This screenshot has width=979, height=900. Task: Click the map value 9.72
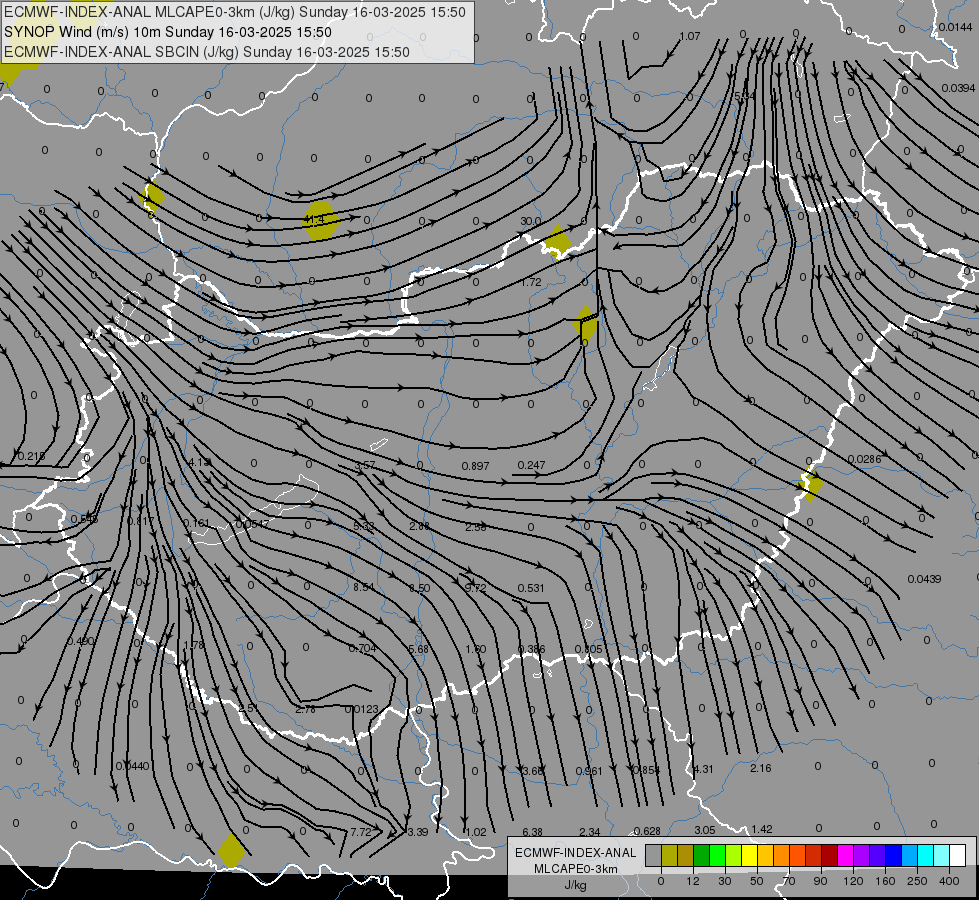(476, 588)
